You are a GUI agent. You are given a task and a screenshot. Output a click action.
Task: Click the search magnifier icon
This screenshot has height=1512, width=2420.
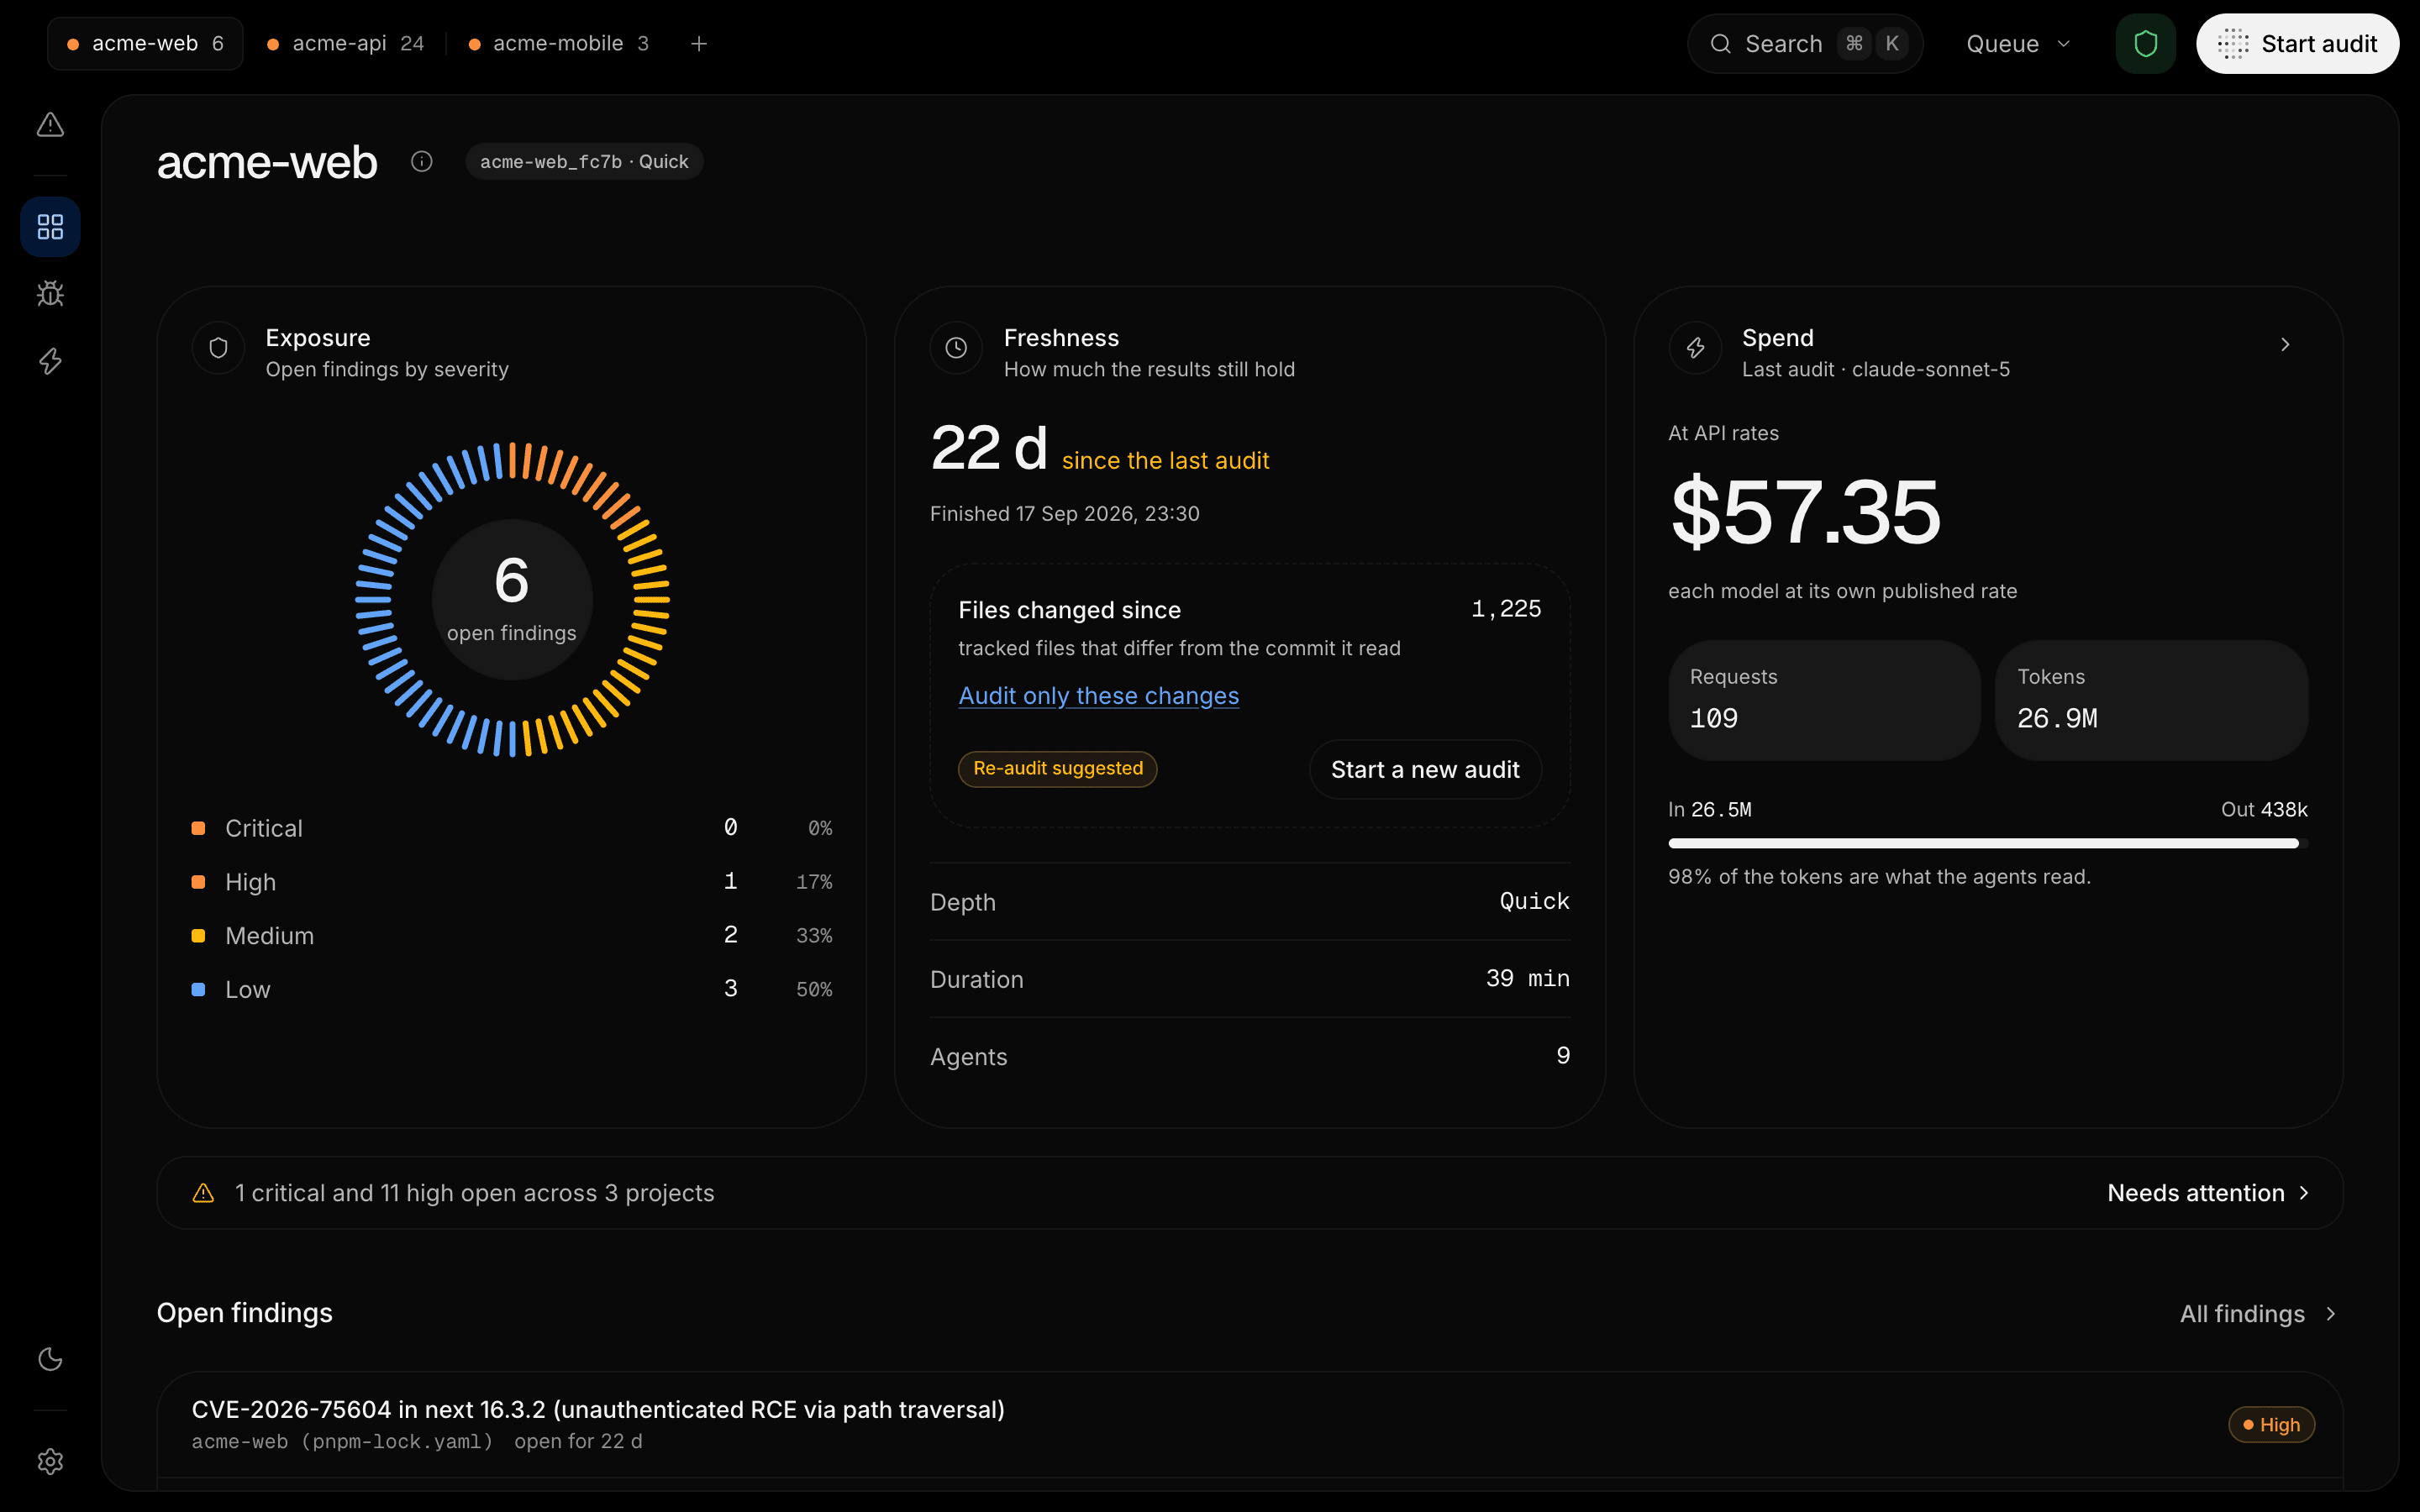(x=1720, y=44)
